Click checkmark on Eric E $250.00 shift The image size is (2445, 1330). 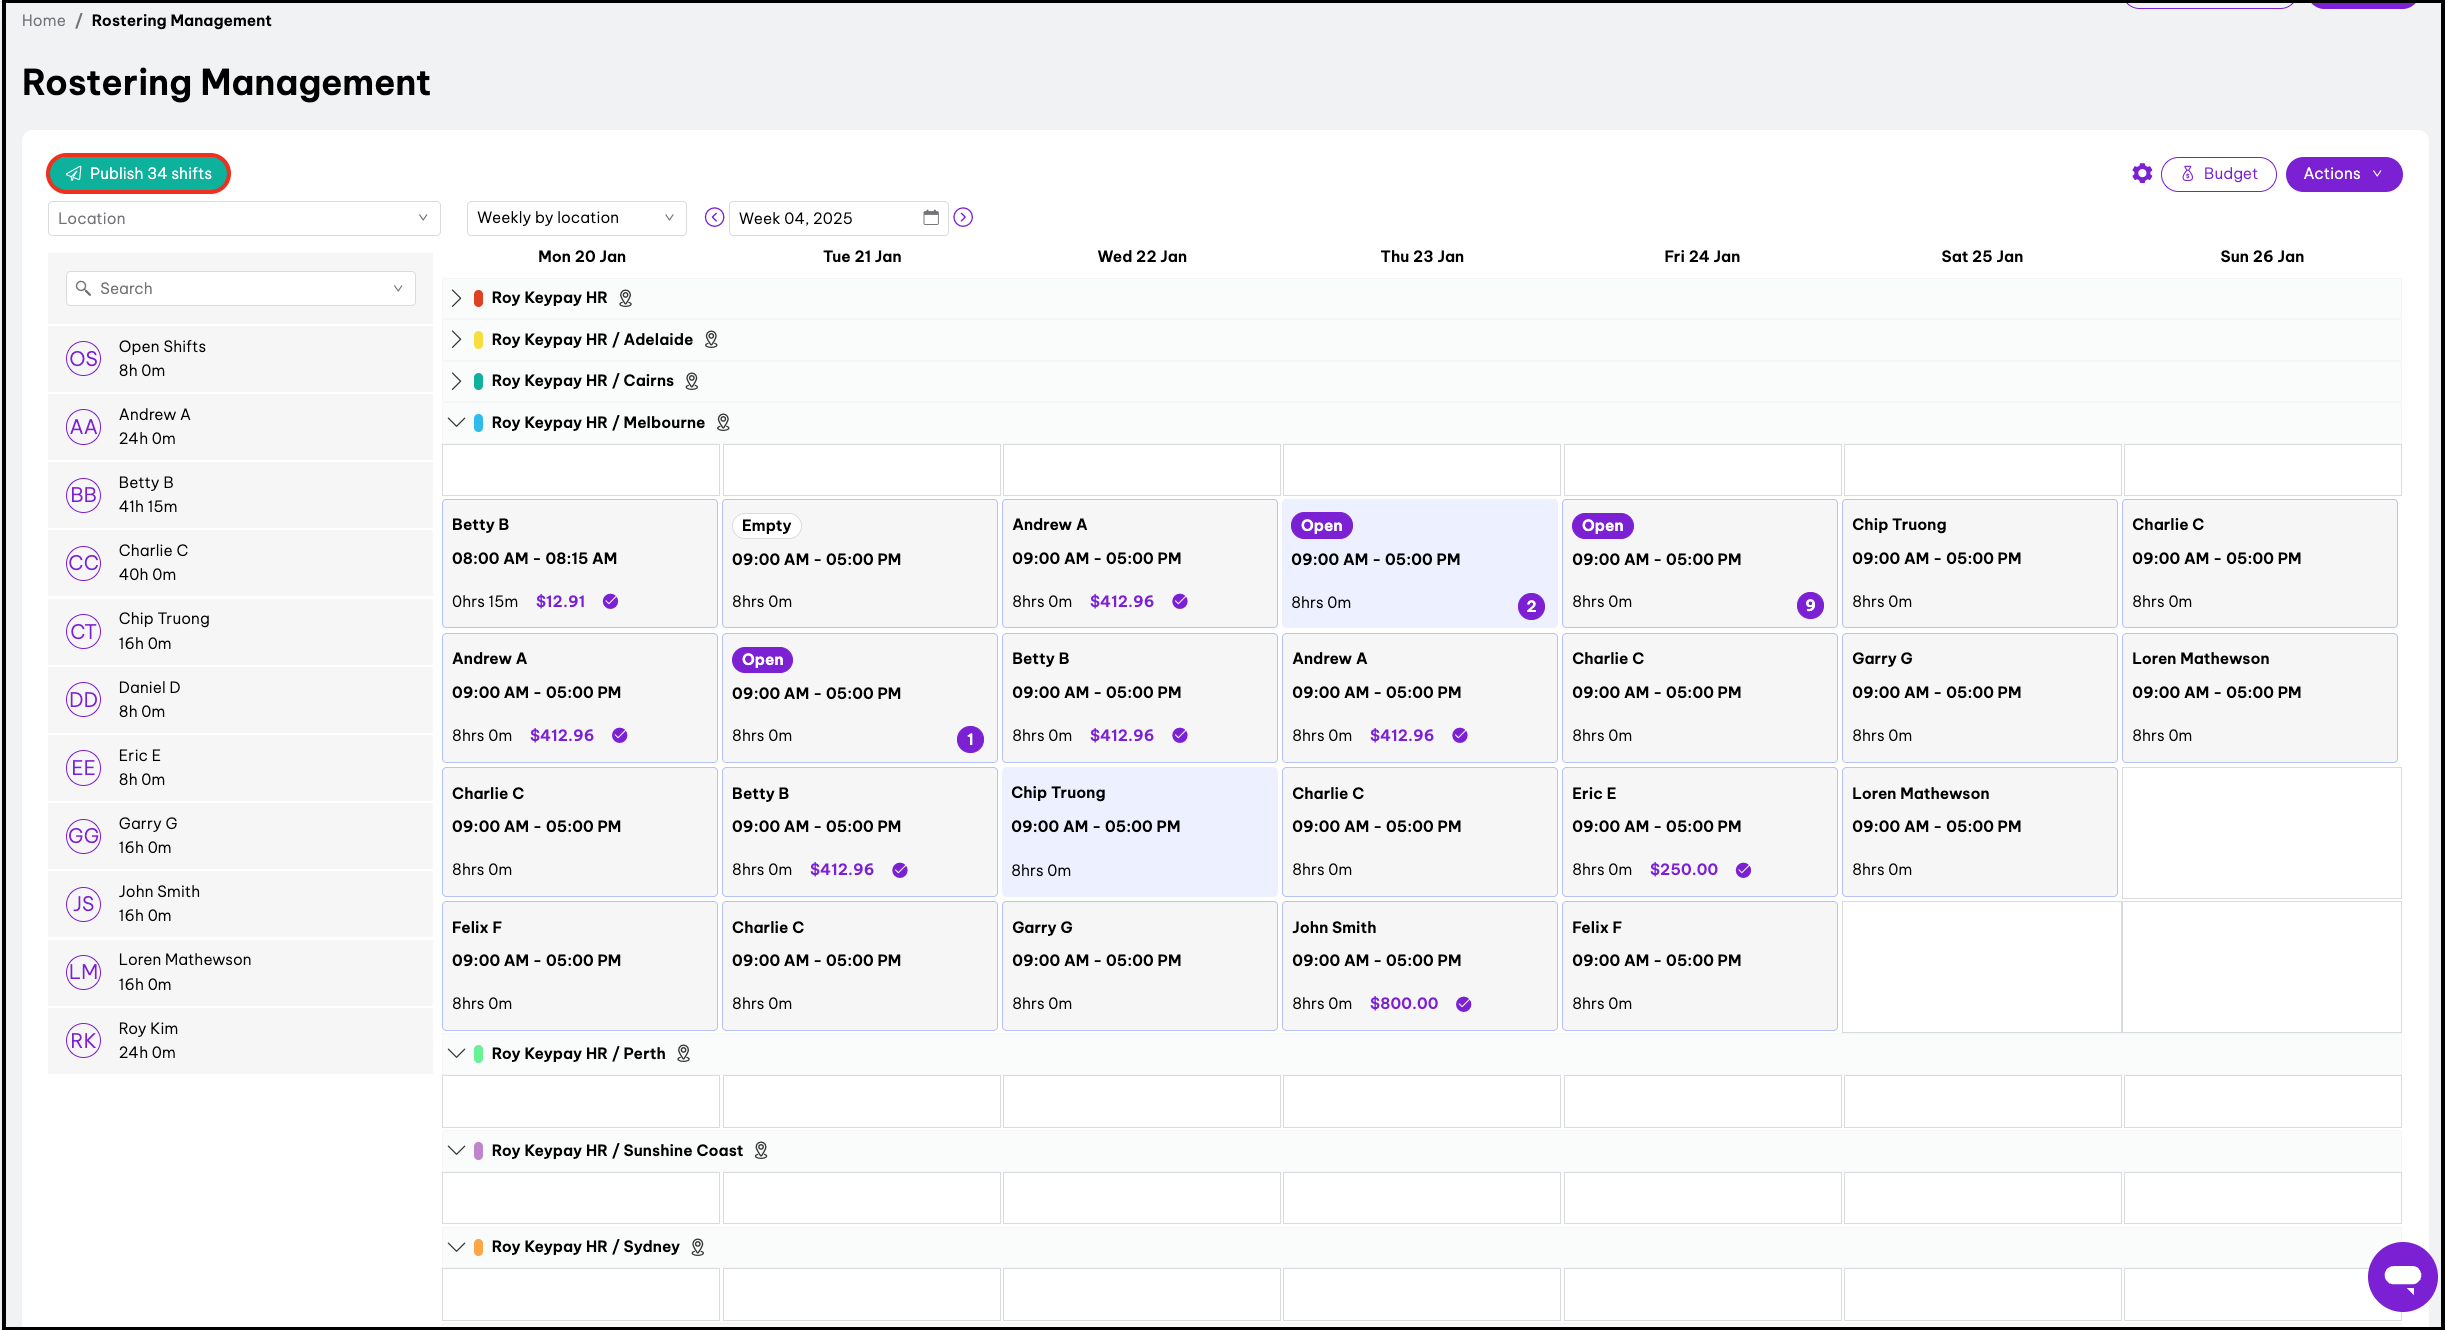click(1743, 870)
